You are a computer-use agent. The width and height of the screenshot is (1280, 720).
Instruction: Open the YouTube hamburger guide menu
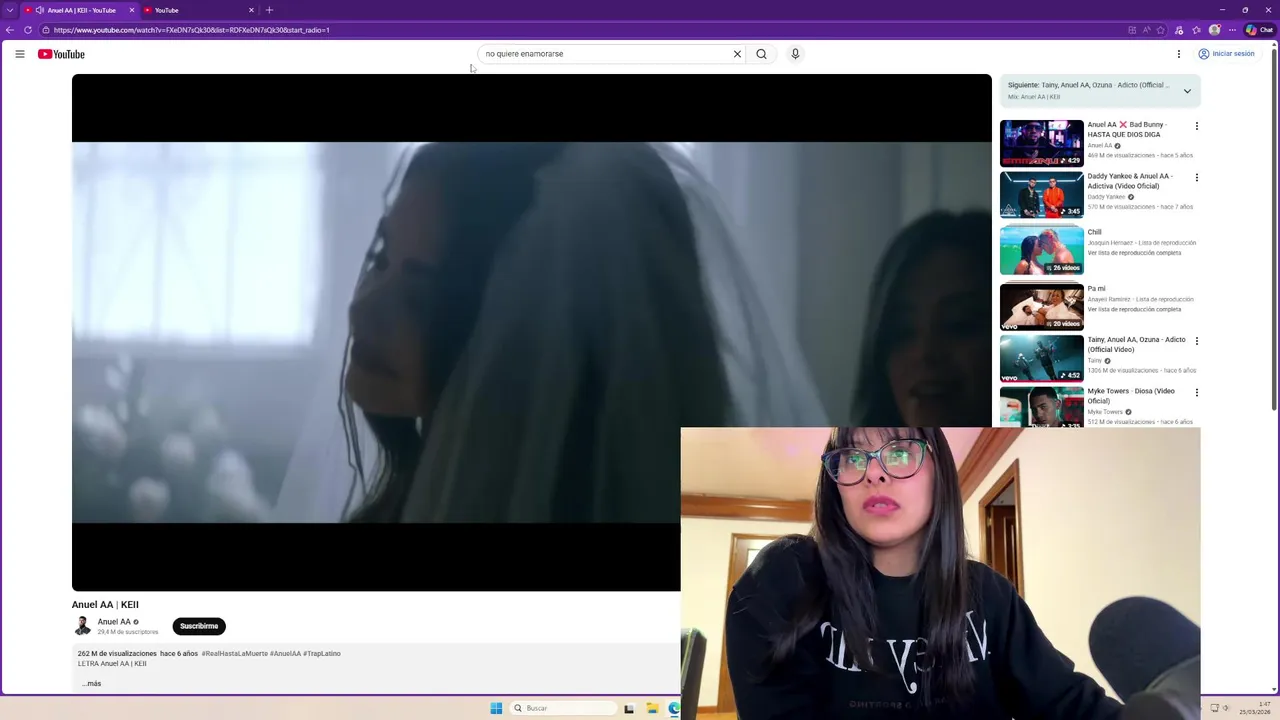(20, 54)
